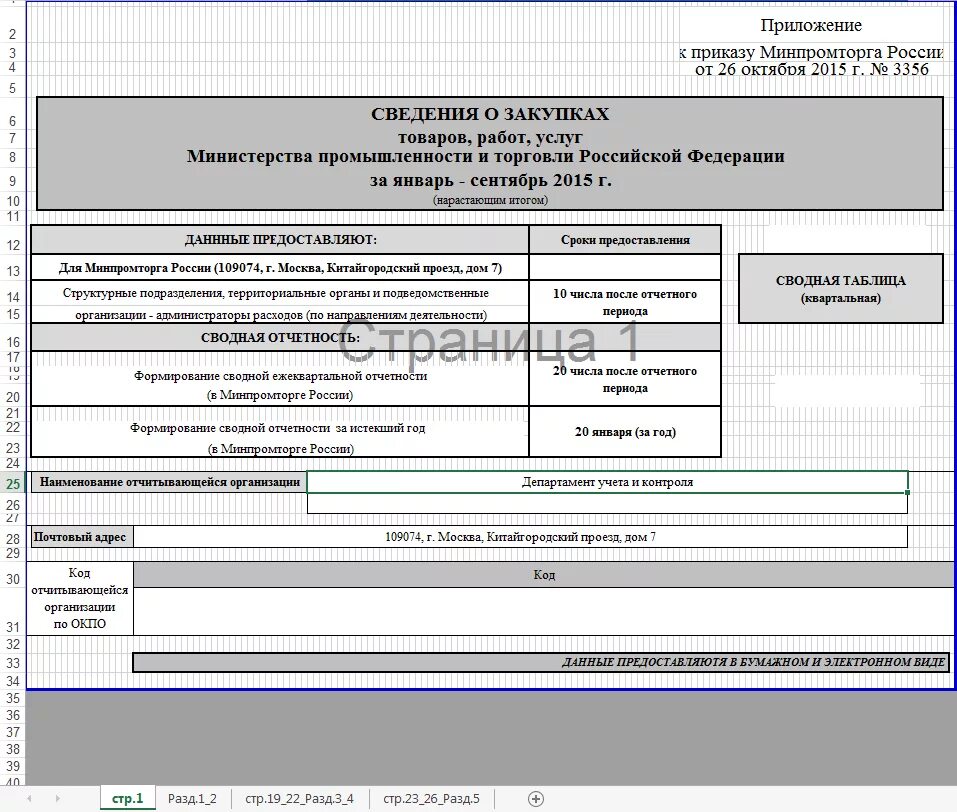Click the Для Минпромторга России address cell
Screen dimensions: 957x812
(x=280, y=268)
